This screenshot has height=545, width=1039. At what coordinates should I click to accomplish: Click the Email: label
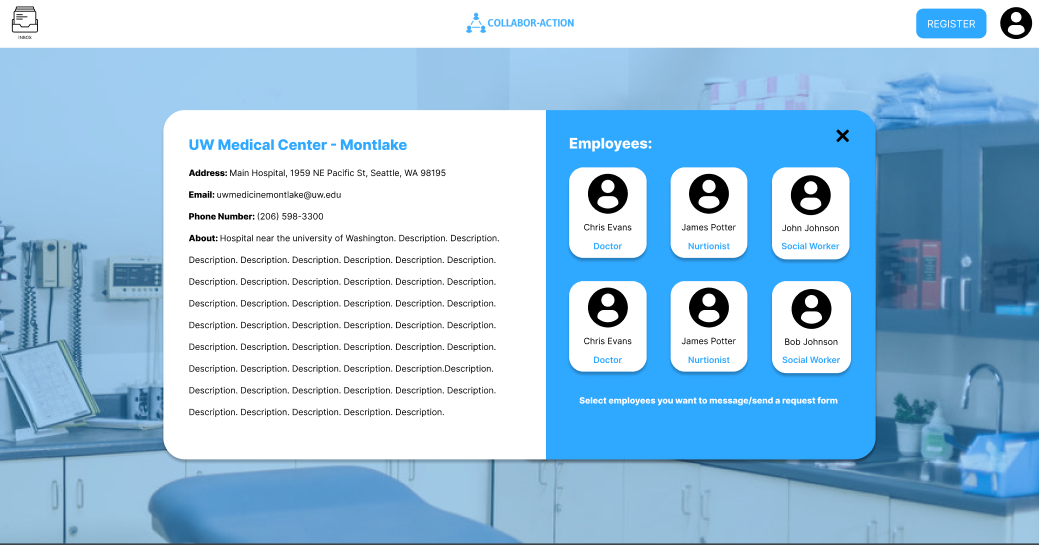(201, 195)
